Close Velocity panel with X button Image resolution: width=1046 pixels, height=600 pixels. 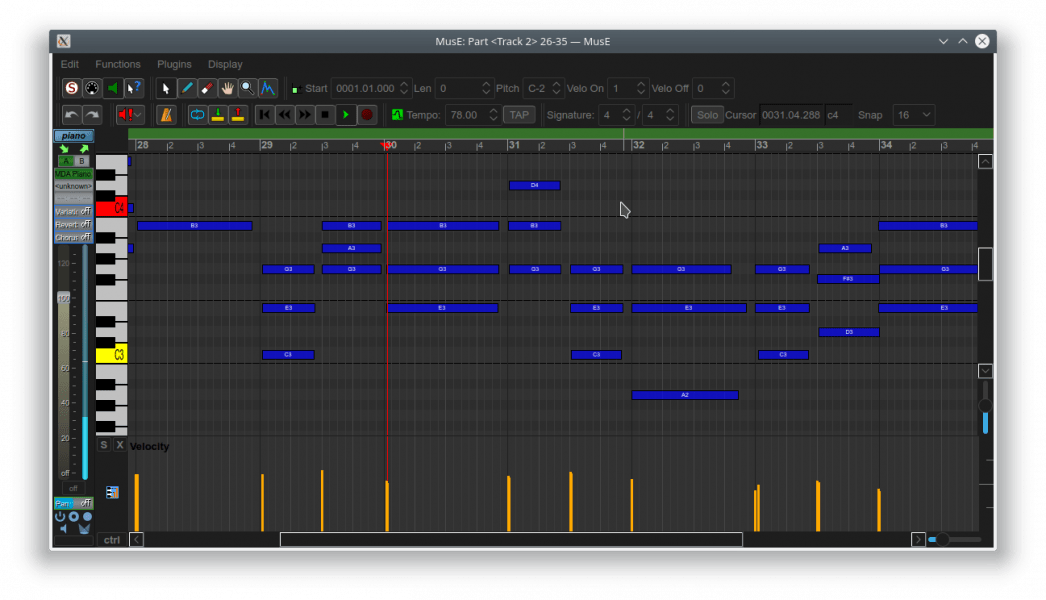tap(119, 444)
